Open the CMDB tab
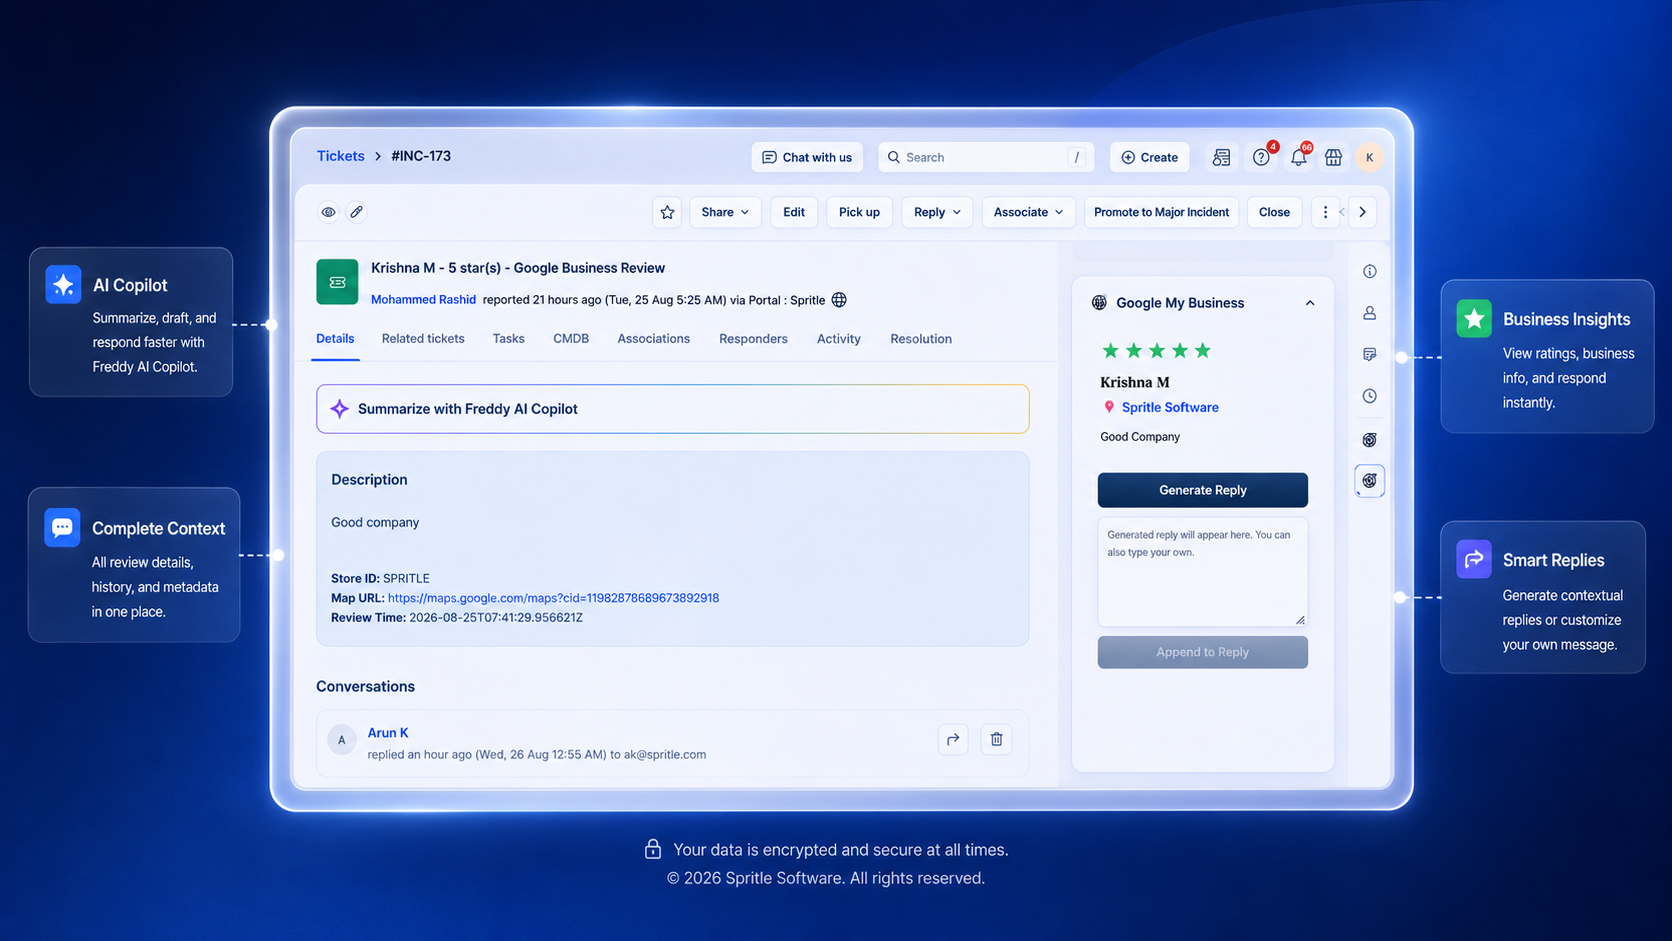The height and width of the screenshot is (941, 1672). pos(571,339)
